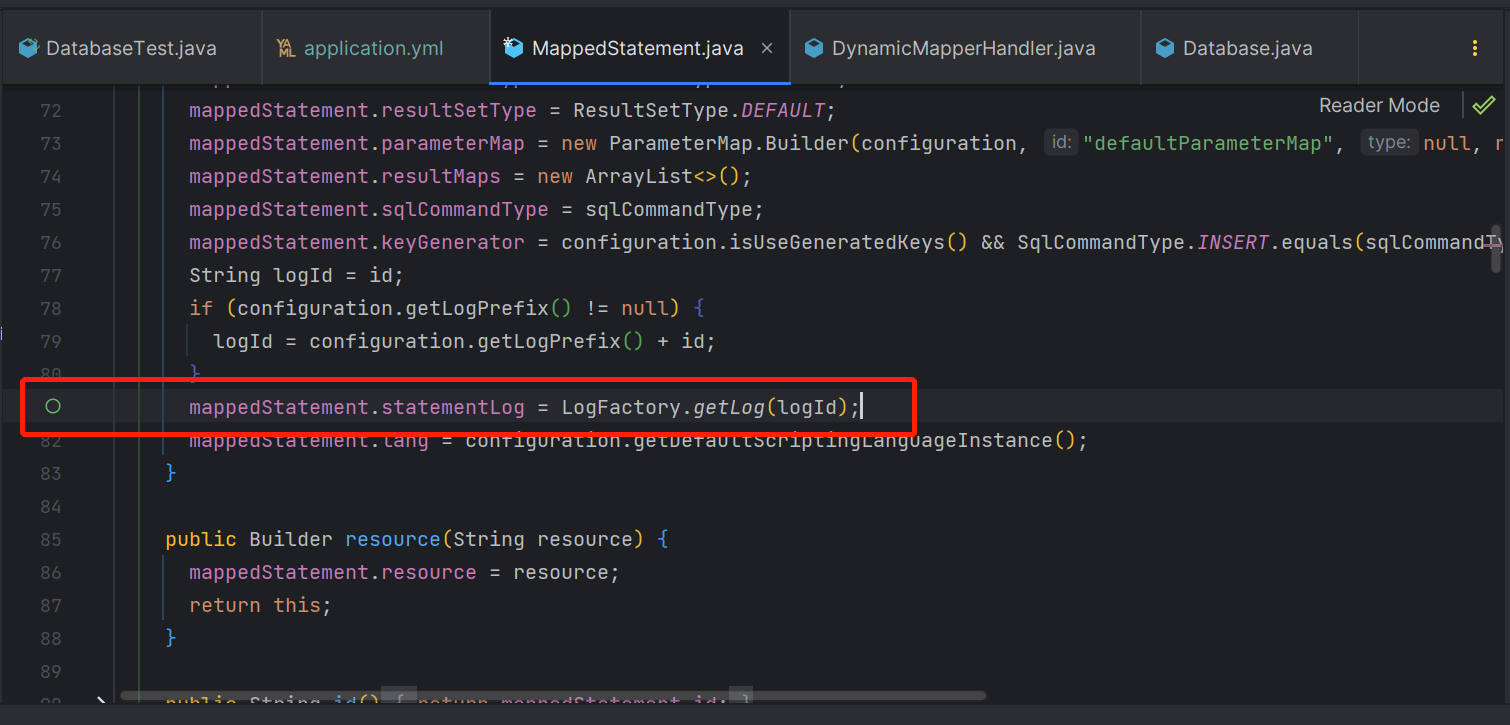This screenshot has height=725, width=1510.
Task: Click the Database.java class icon
Action: (1165, 48)
